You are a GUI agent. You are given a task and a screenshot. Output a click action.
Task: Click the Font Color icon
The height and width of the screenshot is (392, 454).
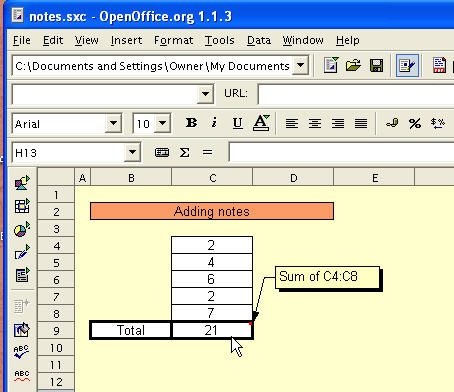261,123
